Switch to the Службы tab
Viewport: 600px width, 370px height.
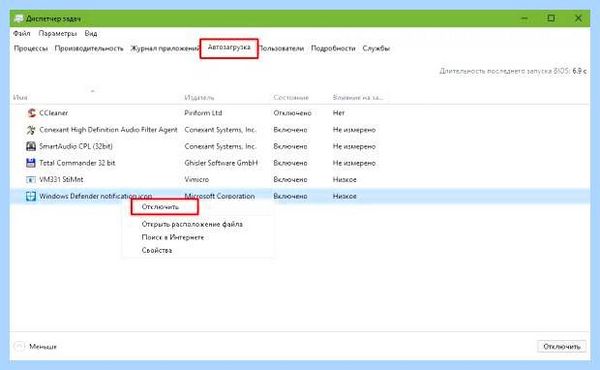pyautogui.click(x=376, y=49)
